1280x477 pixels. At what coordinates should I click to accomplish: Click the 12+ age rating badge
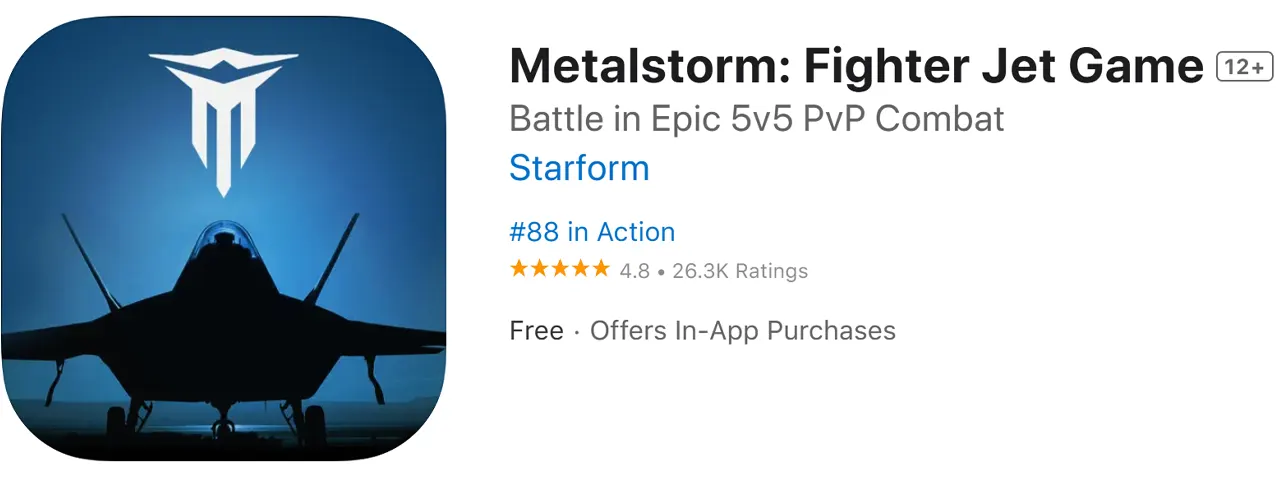pos(1243,67)
